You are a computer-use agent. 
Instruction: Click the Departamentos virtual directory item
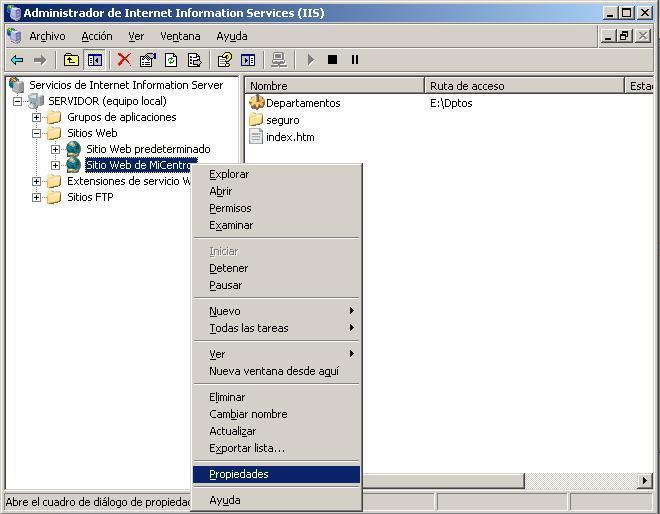[302, 103]
